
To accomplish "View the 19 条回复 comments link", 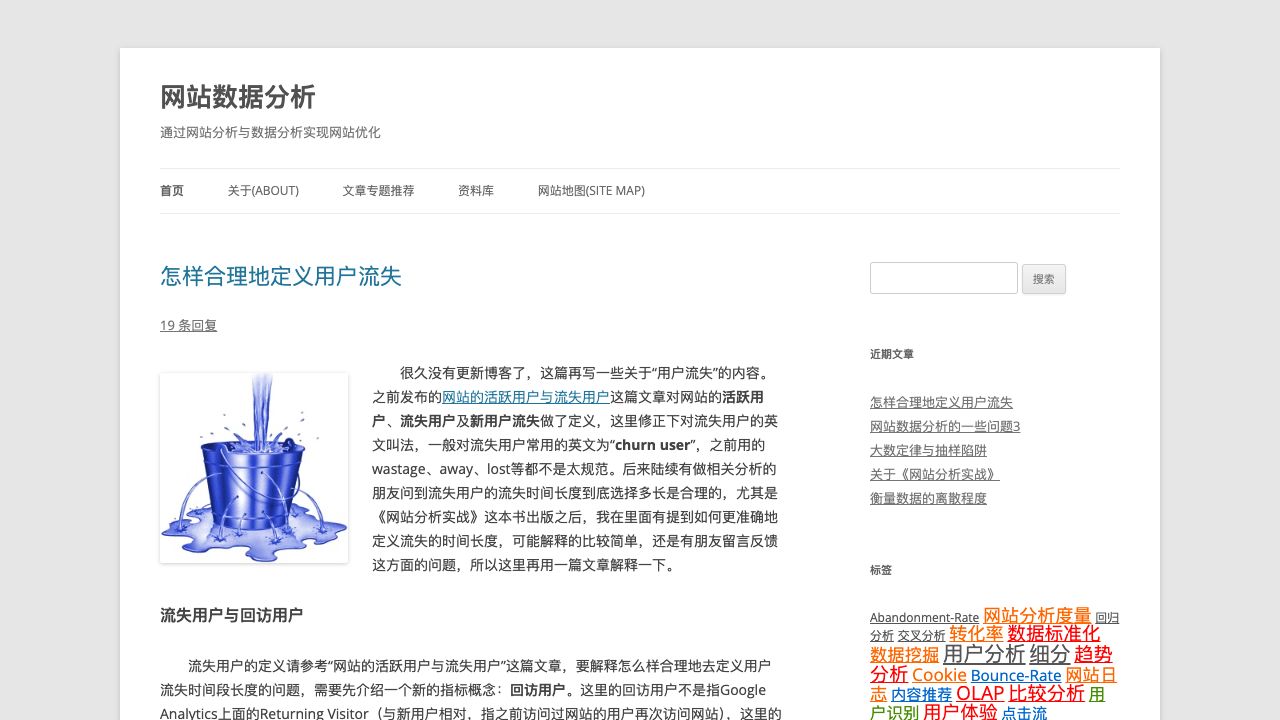I will point(188,325).
